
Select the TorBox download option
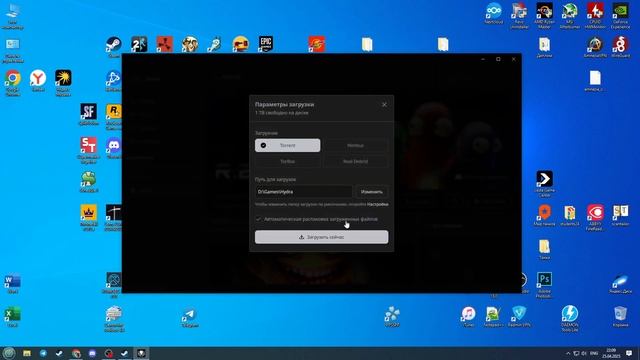coord(287,161)
